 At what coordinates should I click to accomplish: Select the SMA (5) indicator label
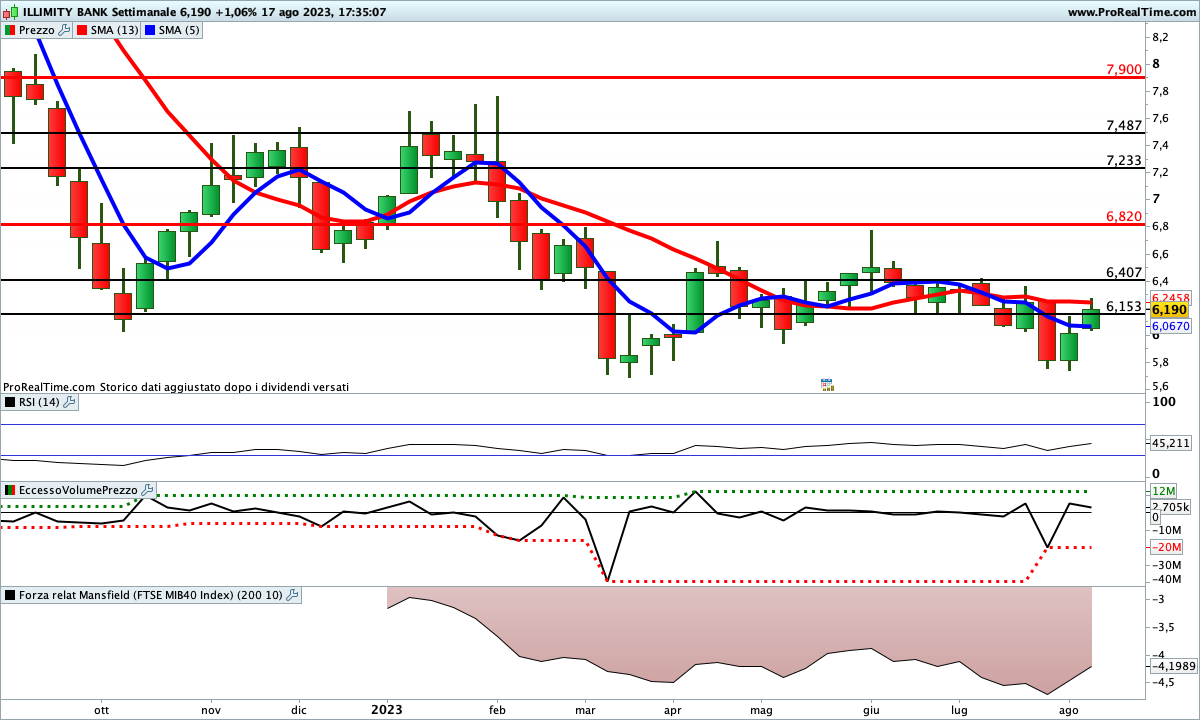(x=181, y=31)
